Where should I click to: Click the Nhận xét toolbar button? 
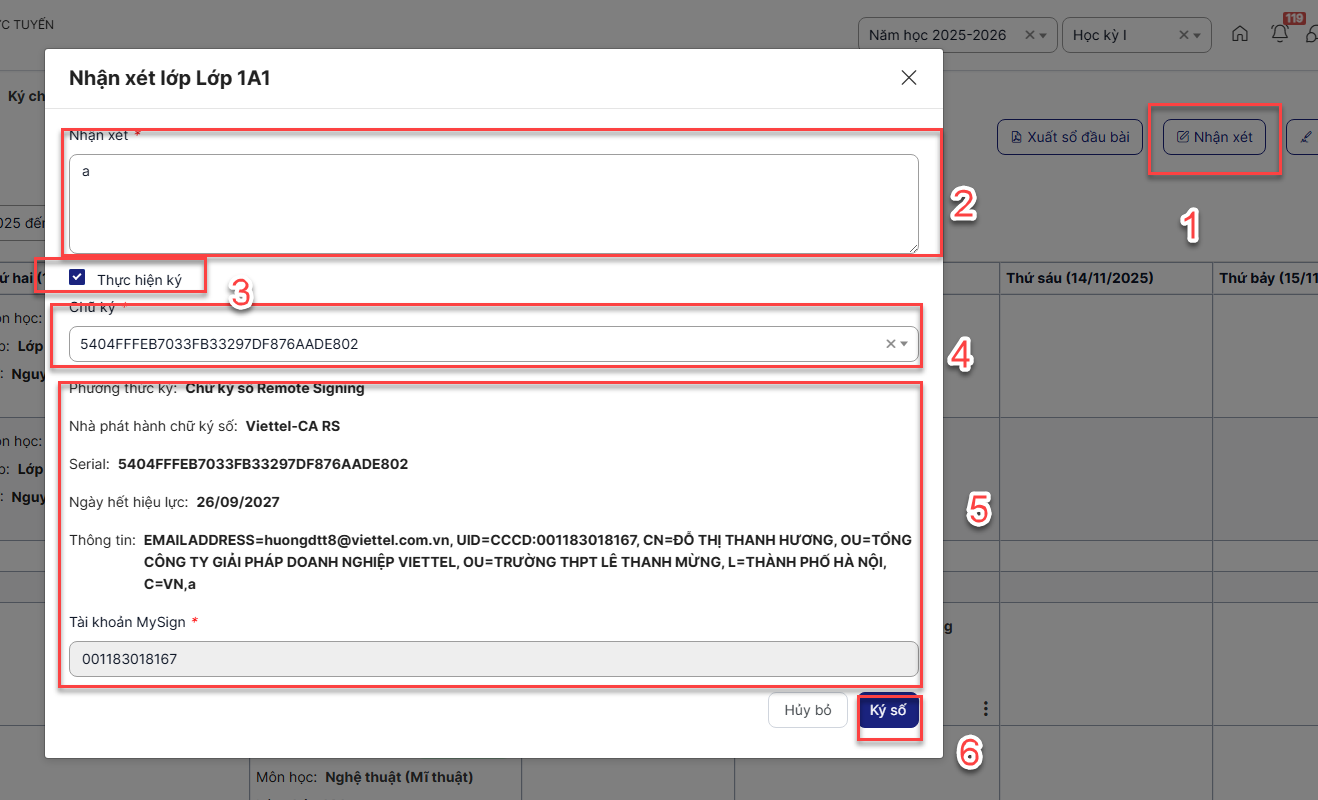tap(1214, 137)
